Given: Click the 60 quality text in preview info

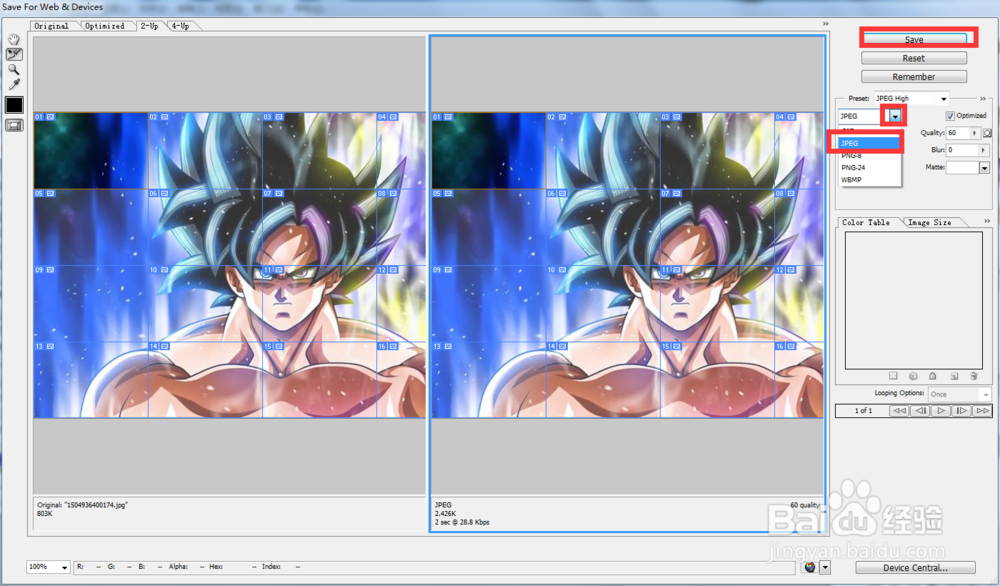Looking at the screenshot, I should coord(805,505).
